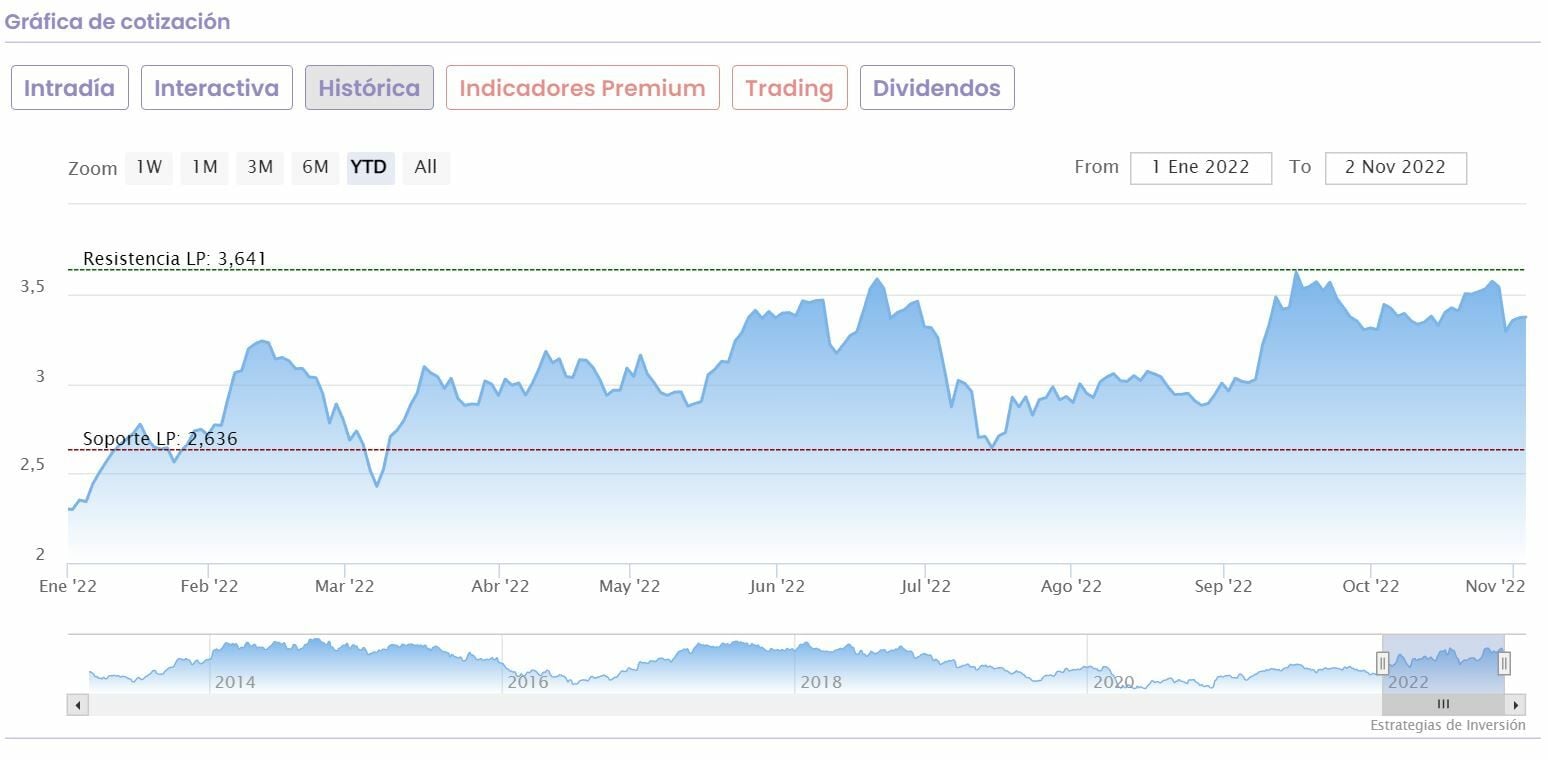Go to the Trading tab
The height and width of the screenshot is (760, 1548).
(x=789, y=88)
